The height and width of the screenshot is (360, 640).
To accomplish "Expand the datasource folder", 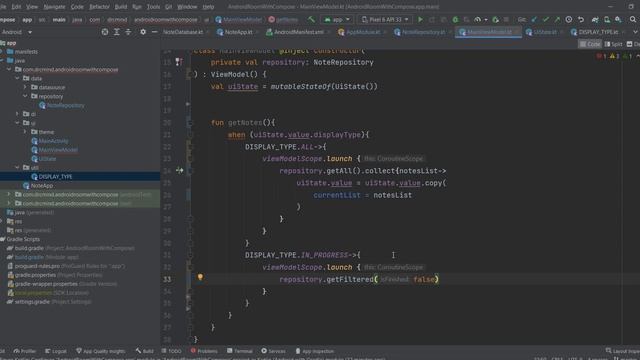I will 25,87.
